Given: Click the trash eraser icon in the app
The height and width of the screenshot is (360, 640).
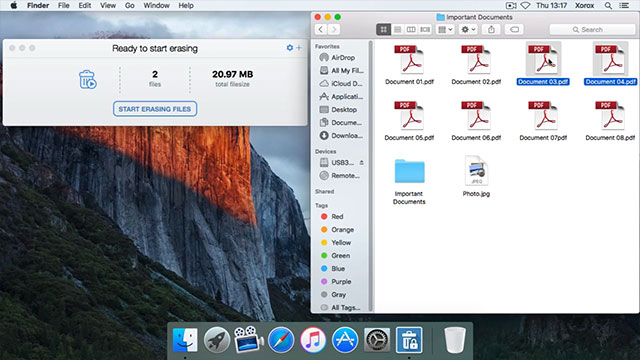Looking at the screenshot, I should pyautogui.click(x=87, y=79).
